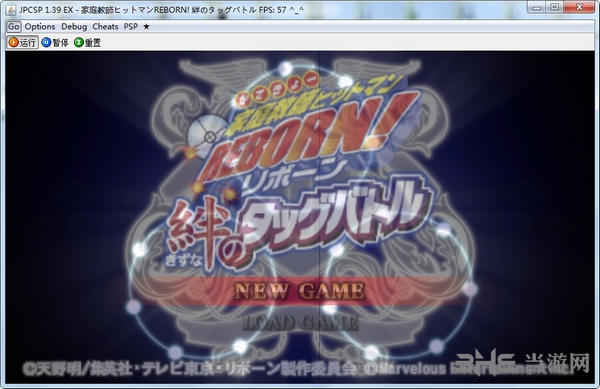
Task: Select NEW GAME on the title screen
Action: point(299,291)
